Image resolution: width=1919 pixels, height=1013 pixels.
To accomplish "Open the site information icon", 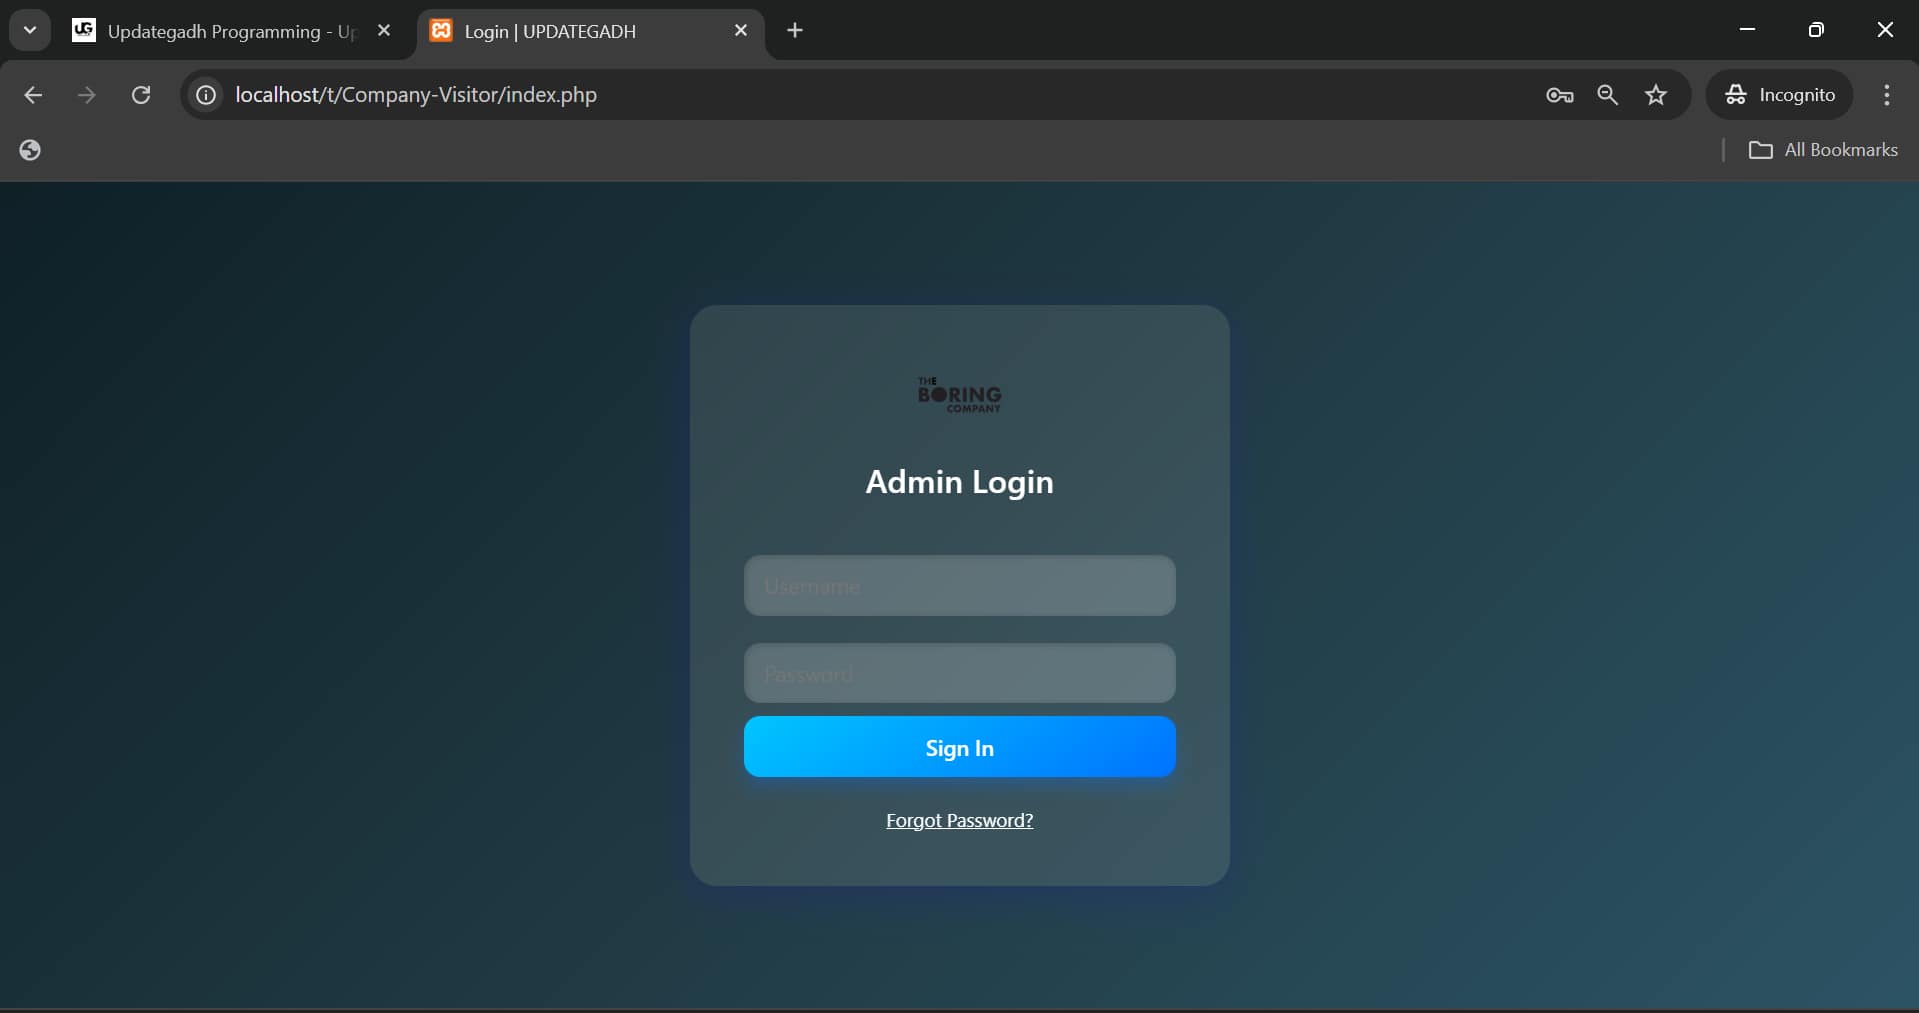I will point(206,95).
